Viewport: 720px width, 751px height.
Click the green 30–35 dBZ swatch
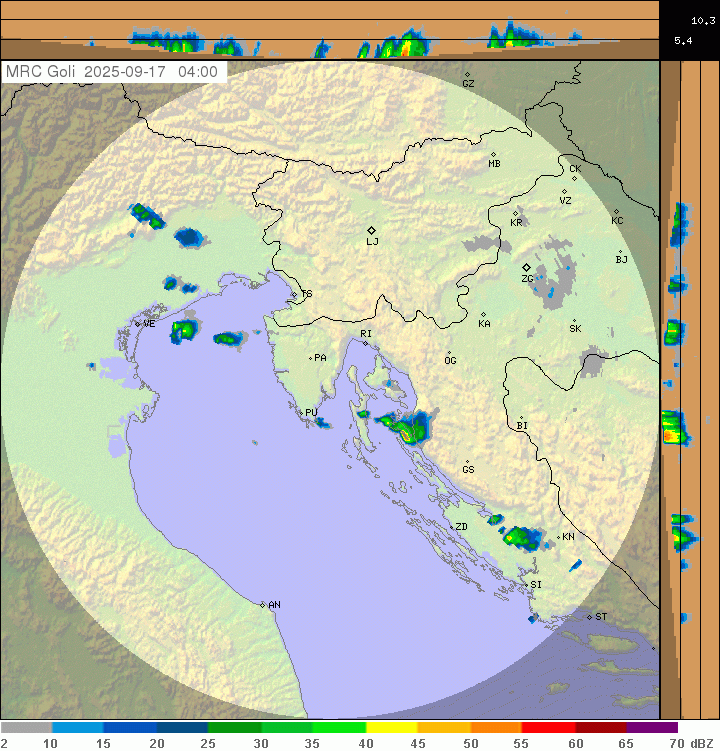click(286, 728)
